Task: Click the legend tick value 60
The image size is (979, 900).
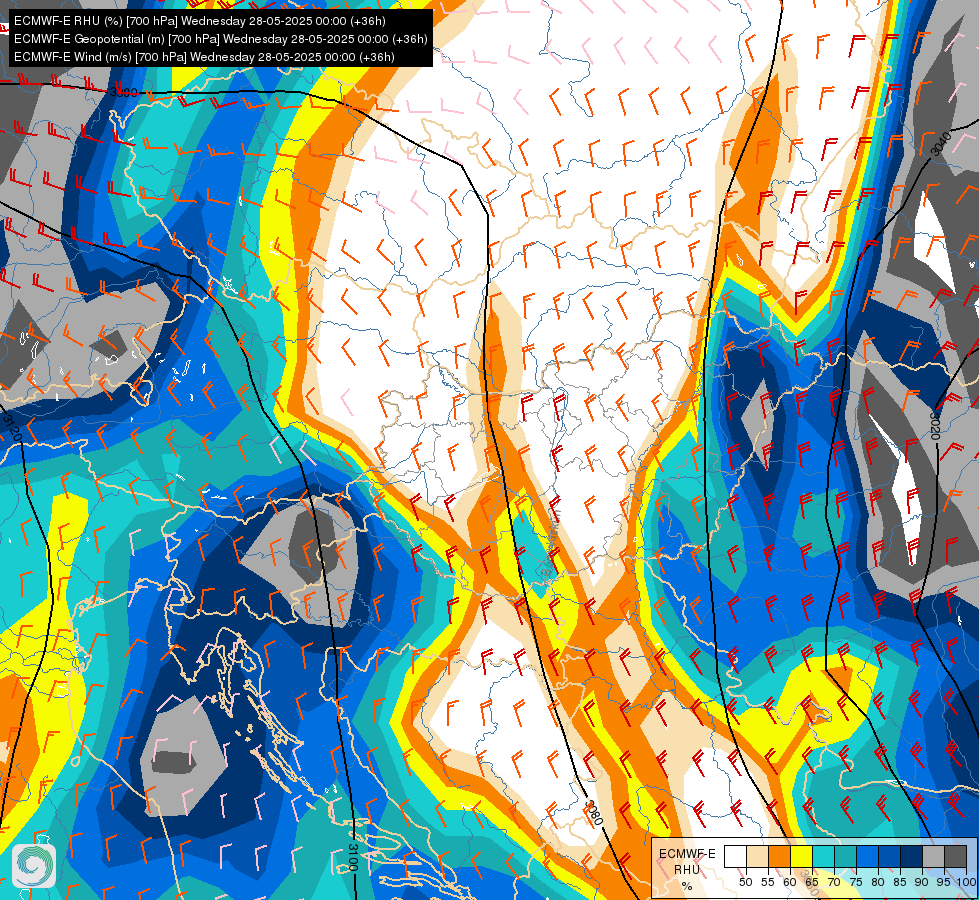Action: pyautogui.click(x=789, y=883)
